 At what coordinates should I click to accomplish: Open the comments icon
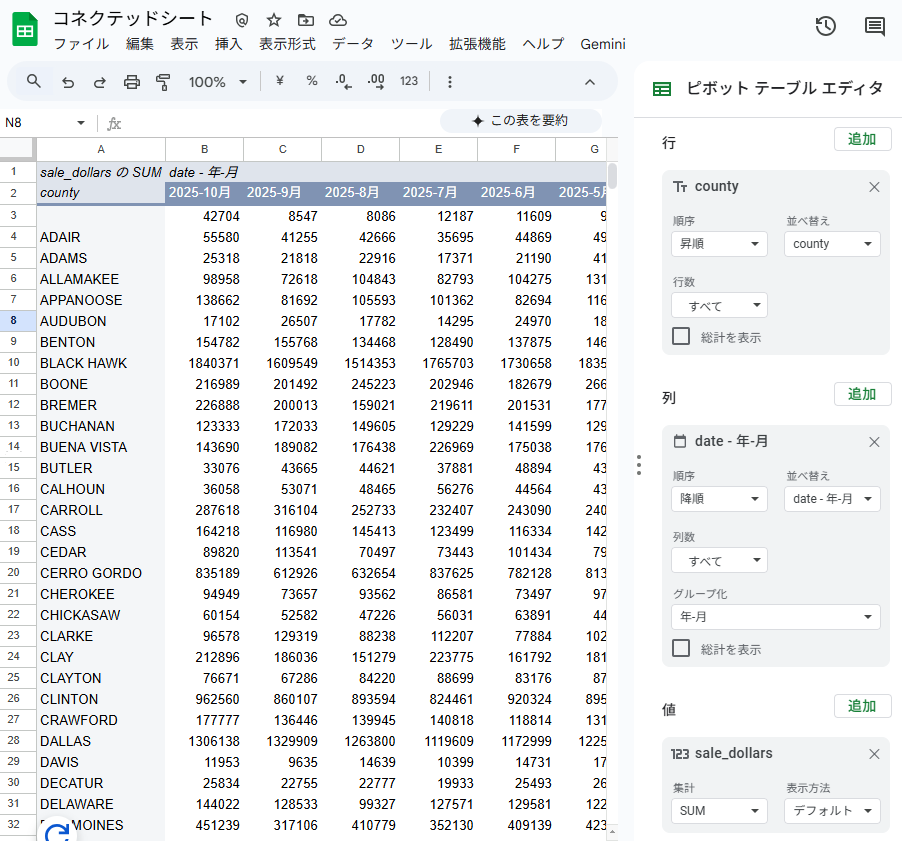click(875, 27)
